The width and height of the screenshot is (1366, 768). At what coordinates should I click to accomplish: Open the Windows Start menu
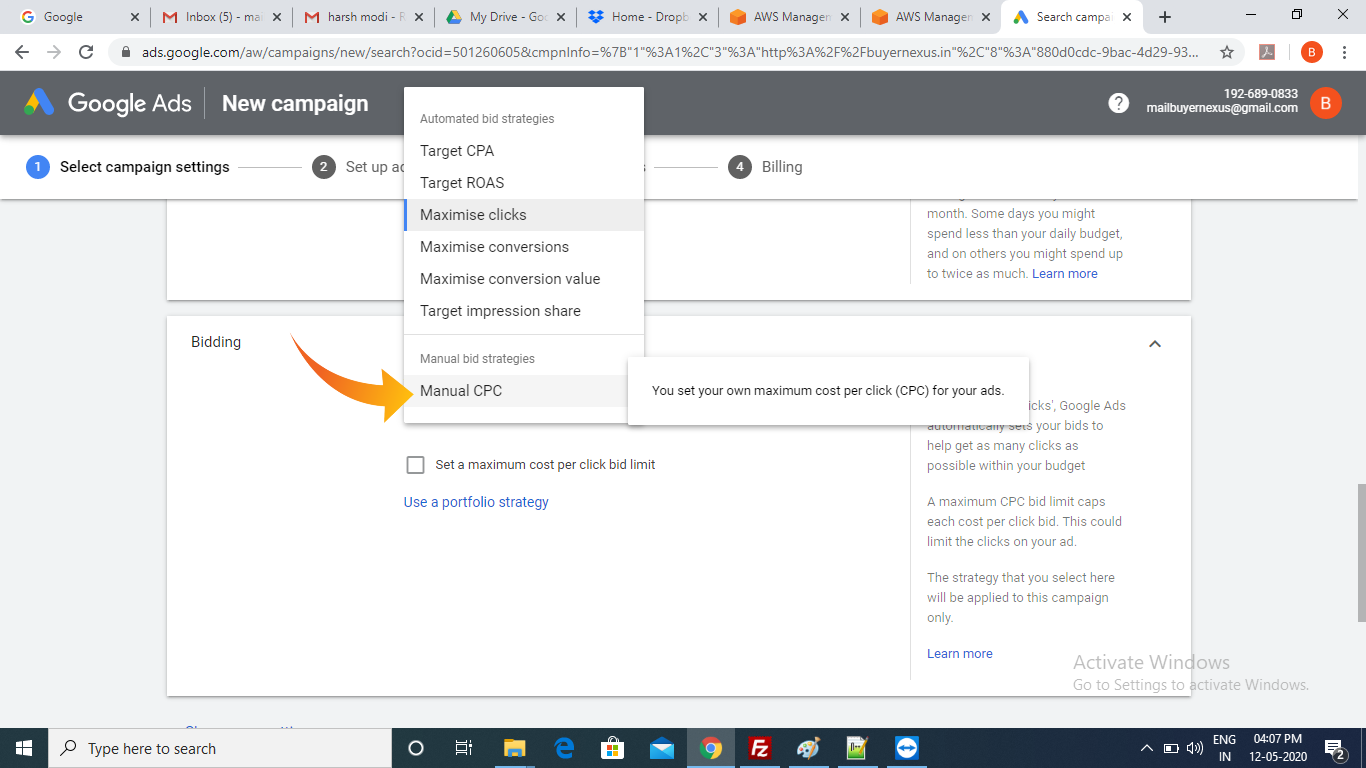click(x=23, y=748)
